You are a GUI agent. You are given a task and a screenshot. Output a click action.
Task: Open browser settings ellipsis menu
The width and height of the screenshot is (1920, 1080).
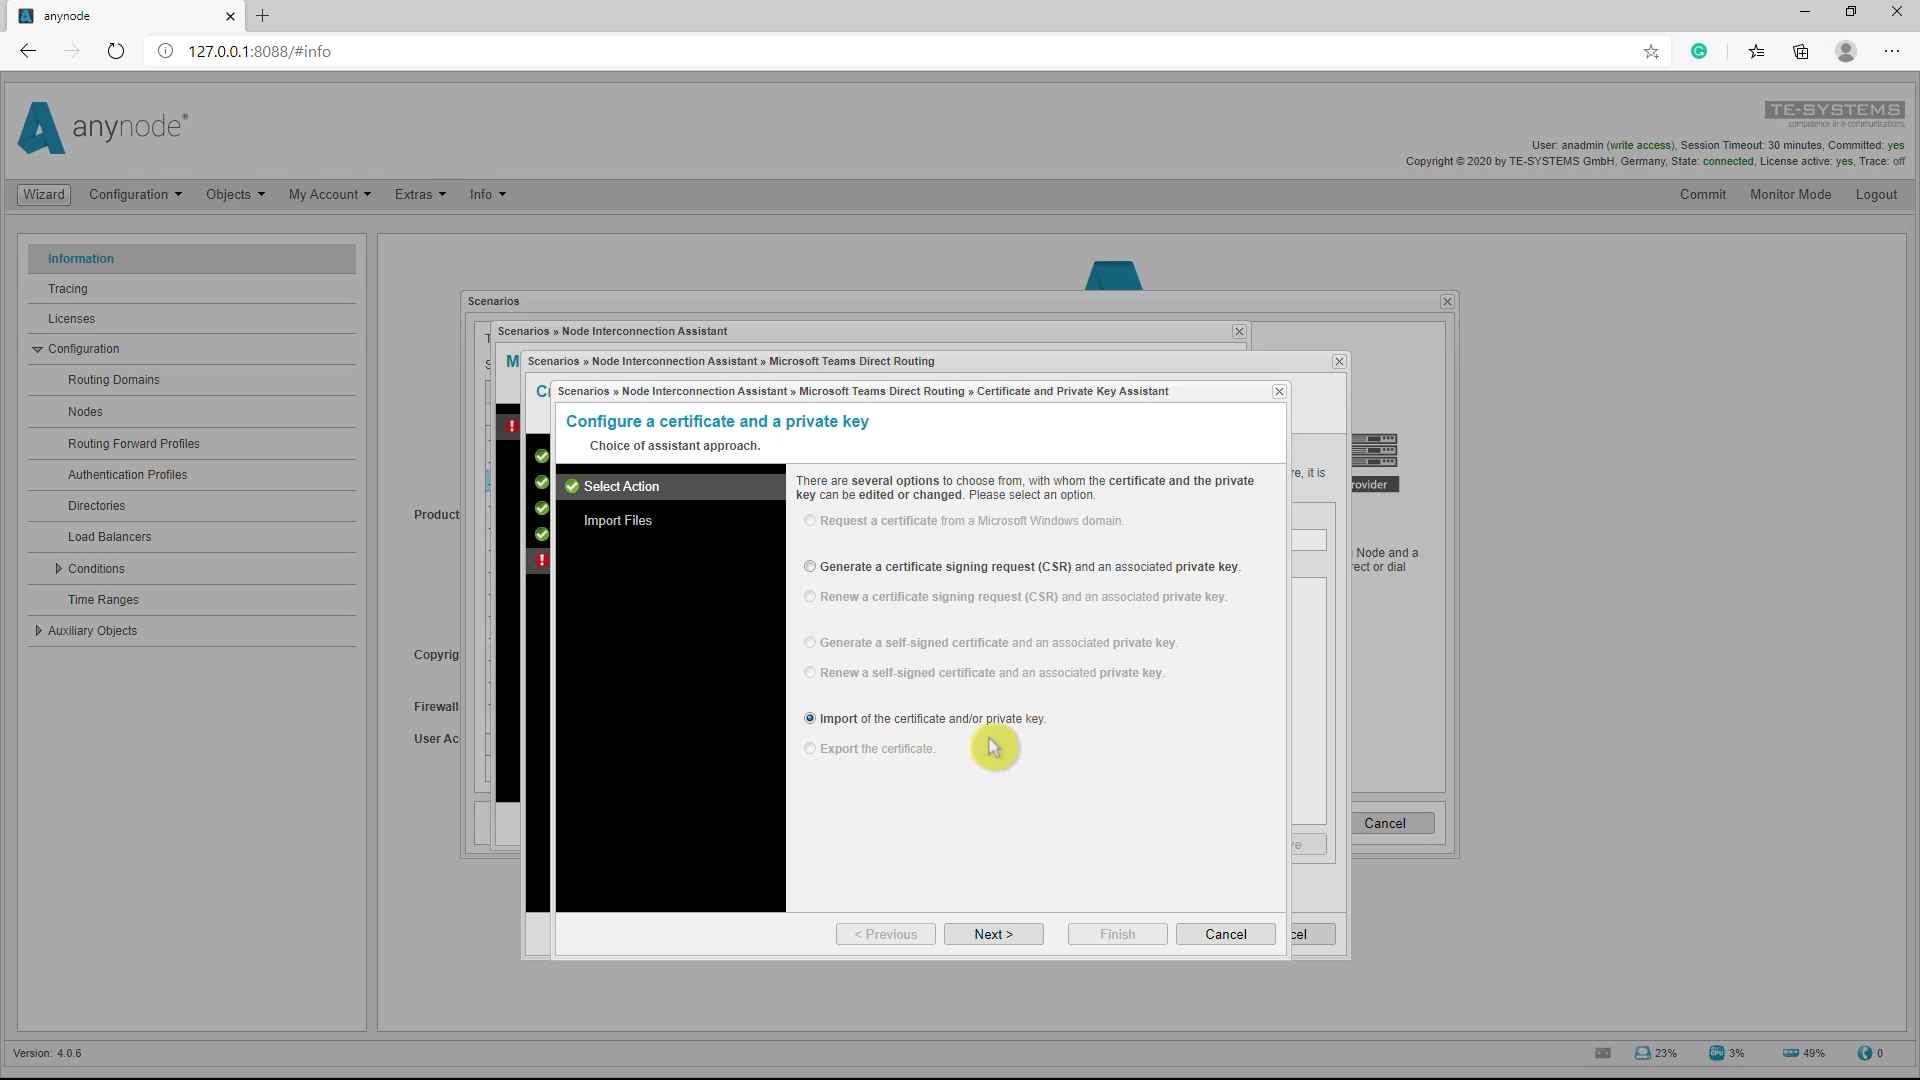tap(1892, 51)
